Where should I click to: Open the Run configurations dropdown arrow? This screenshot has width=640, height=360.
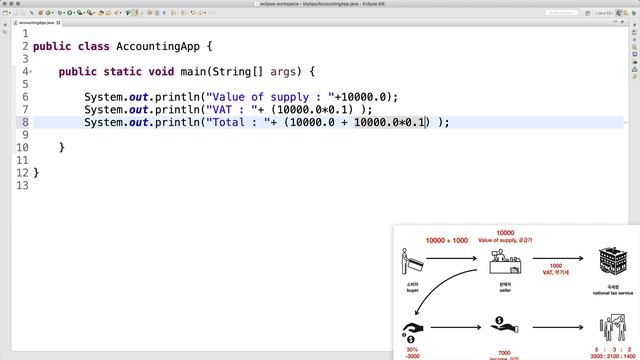coord(73,13)
